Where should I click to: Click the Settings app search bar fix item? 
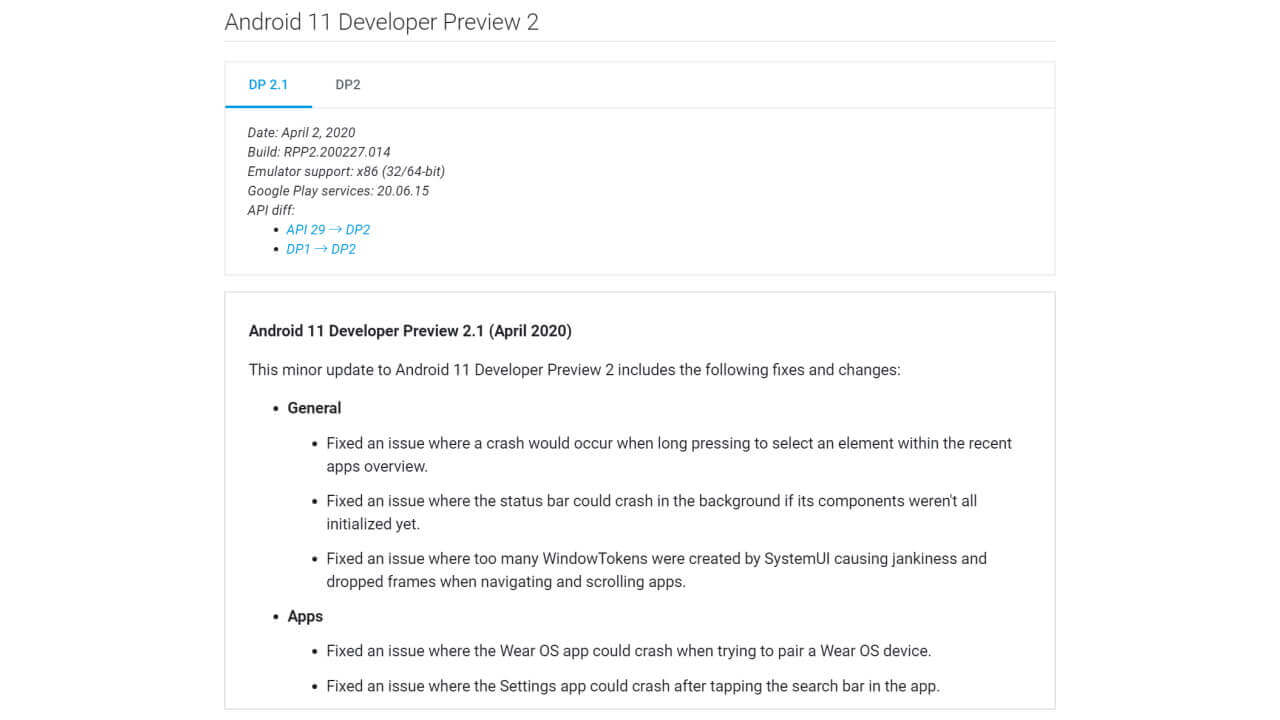tap(632, 686)
